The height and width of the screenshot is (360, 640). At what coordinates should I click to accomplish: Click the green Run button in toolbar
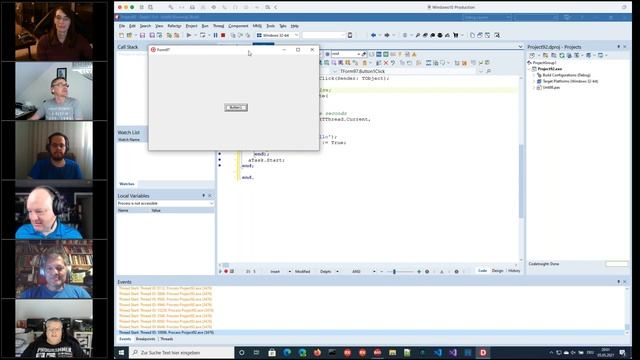189,36
